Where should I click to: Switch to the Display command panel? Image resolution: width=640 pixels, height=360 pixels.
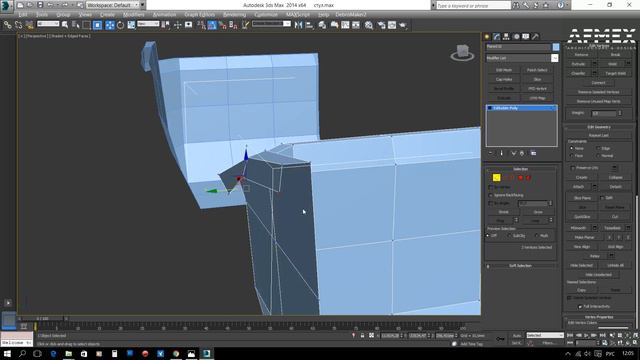[526, 37]
